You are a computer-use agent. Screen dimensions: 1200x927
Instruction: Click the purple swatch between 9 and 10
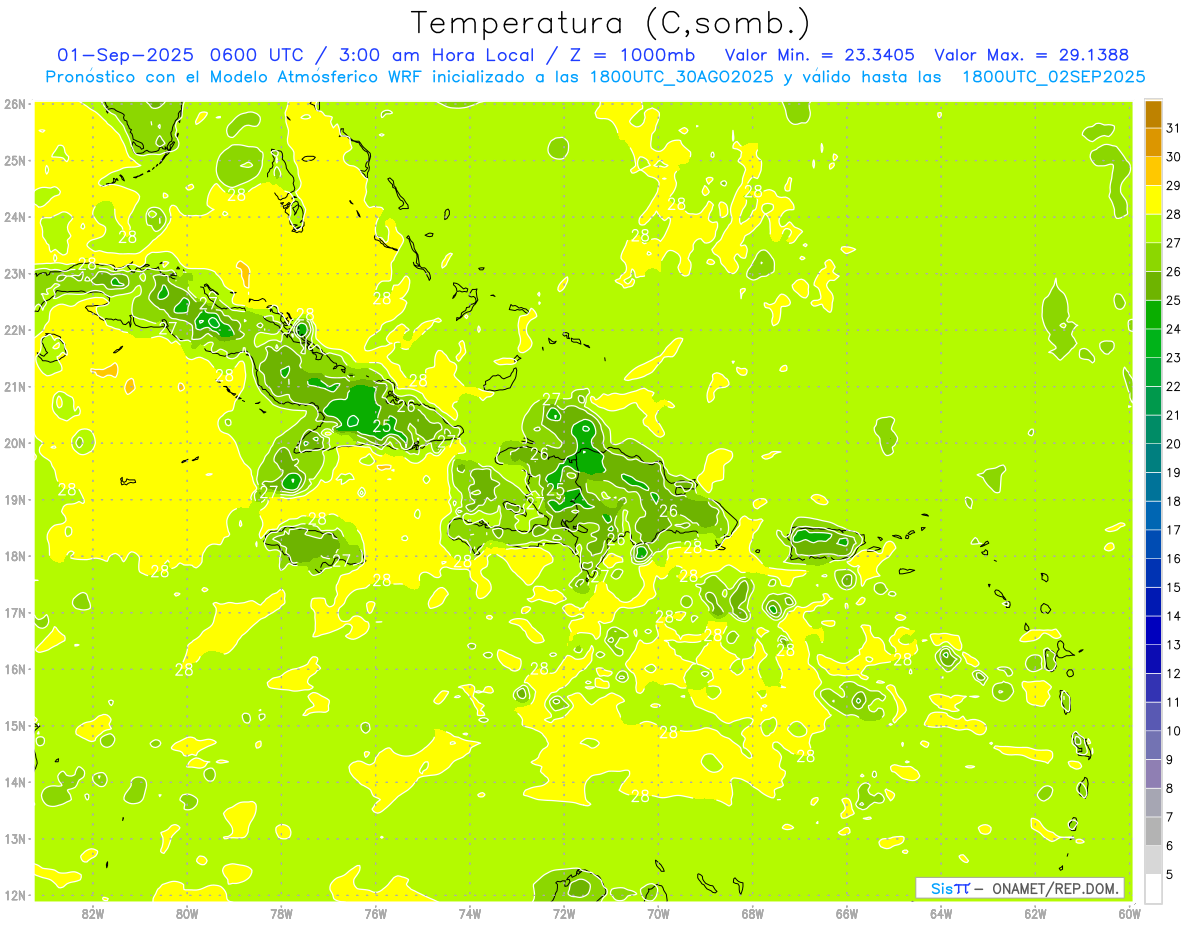click(1153, 745)
